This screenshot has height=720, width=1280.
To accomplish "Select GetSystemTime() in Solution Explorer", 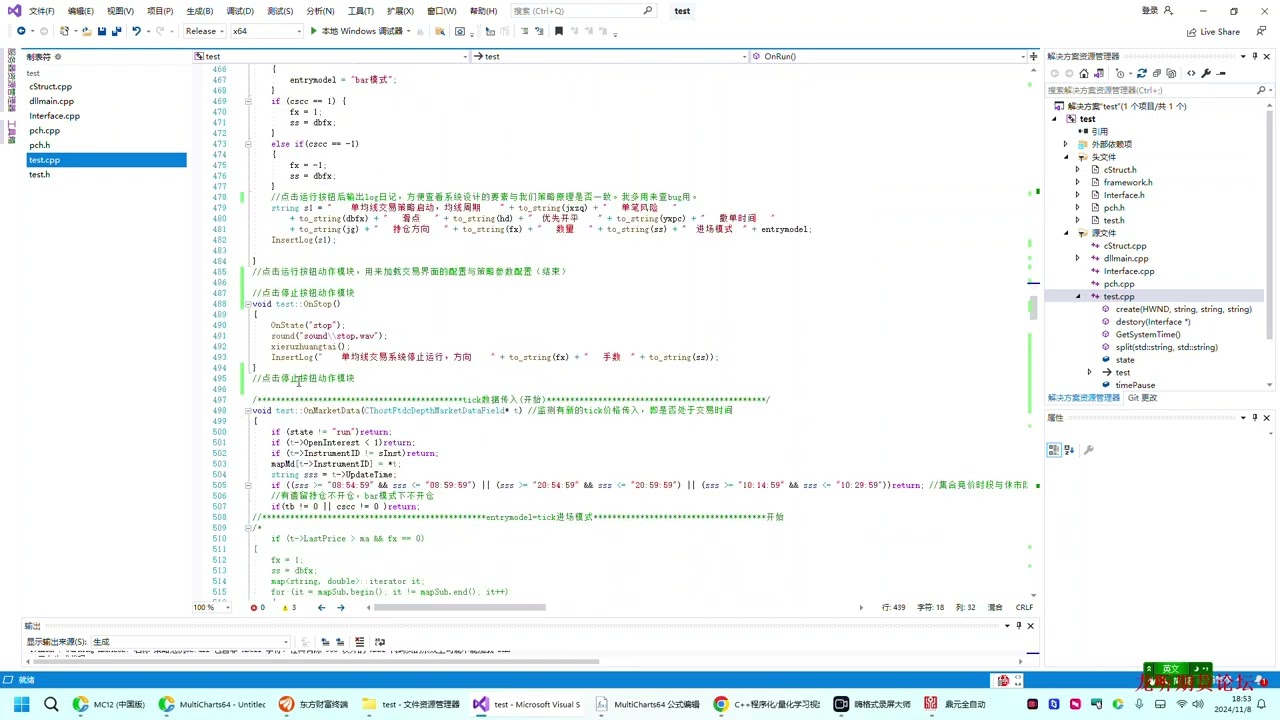I will (x=1147, y=334).
